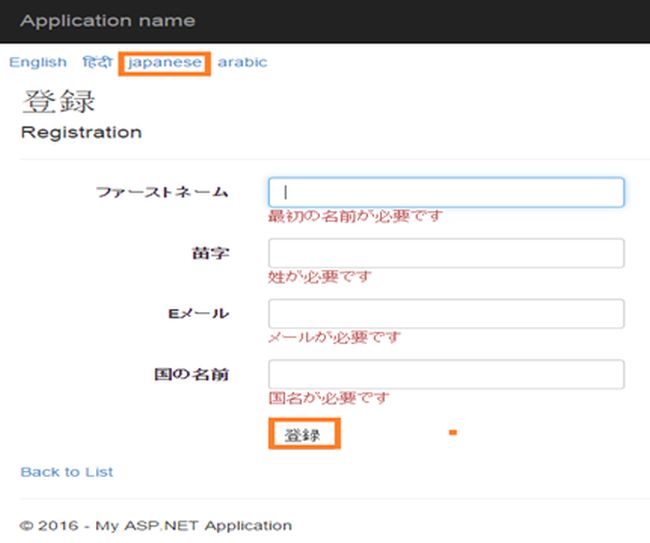Switch language to English
This screenshot has width=650, height=543.
38,62
